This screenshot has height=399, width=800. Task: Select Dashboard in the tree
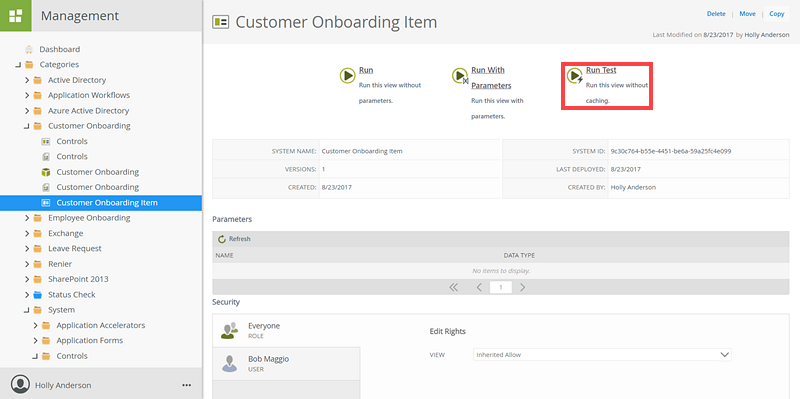coord(60,49)
